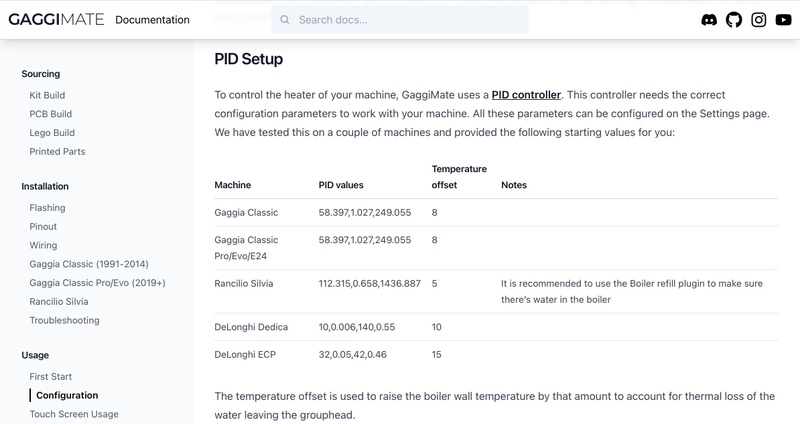This screenshot has height=424, width=800.
Task: Click the search magnifier icon
Action: [285, 19]
